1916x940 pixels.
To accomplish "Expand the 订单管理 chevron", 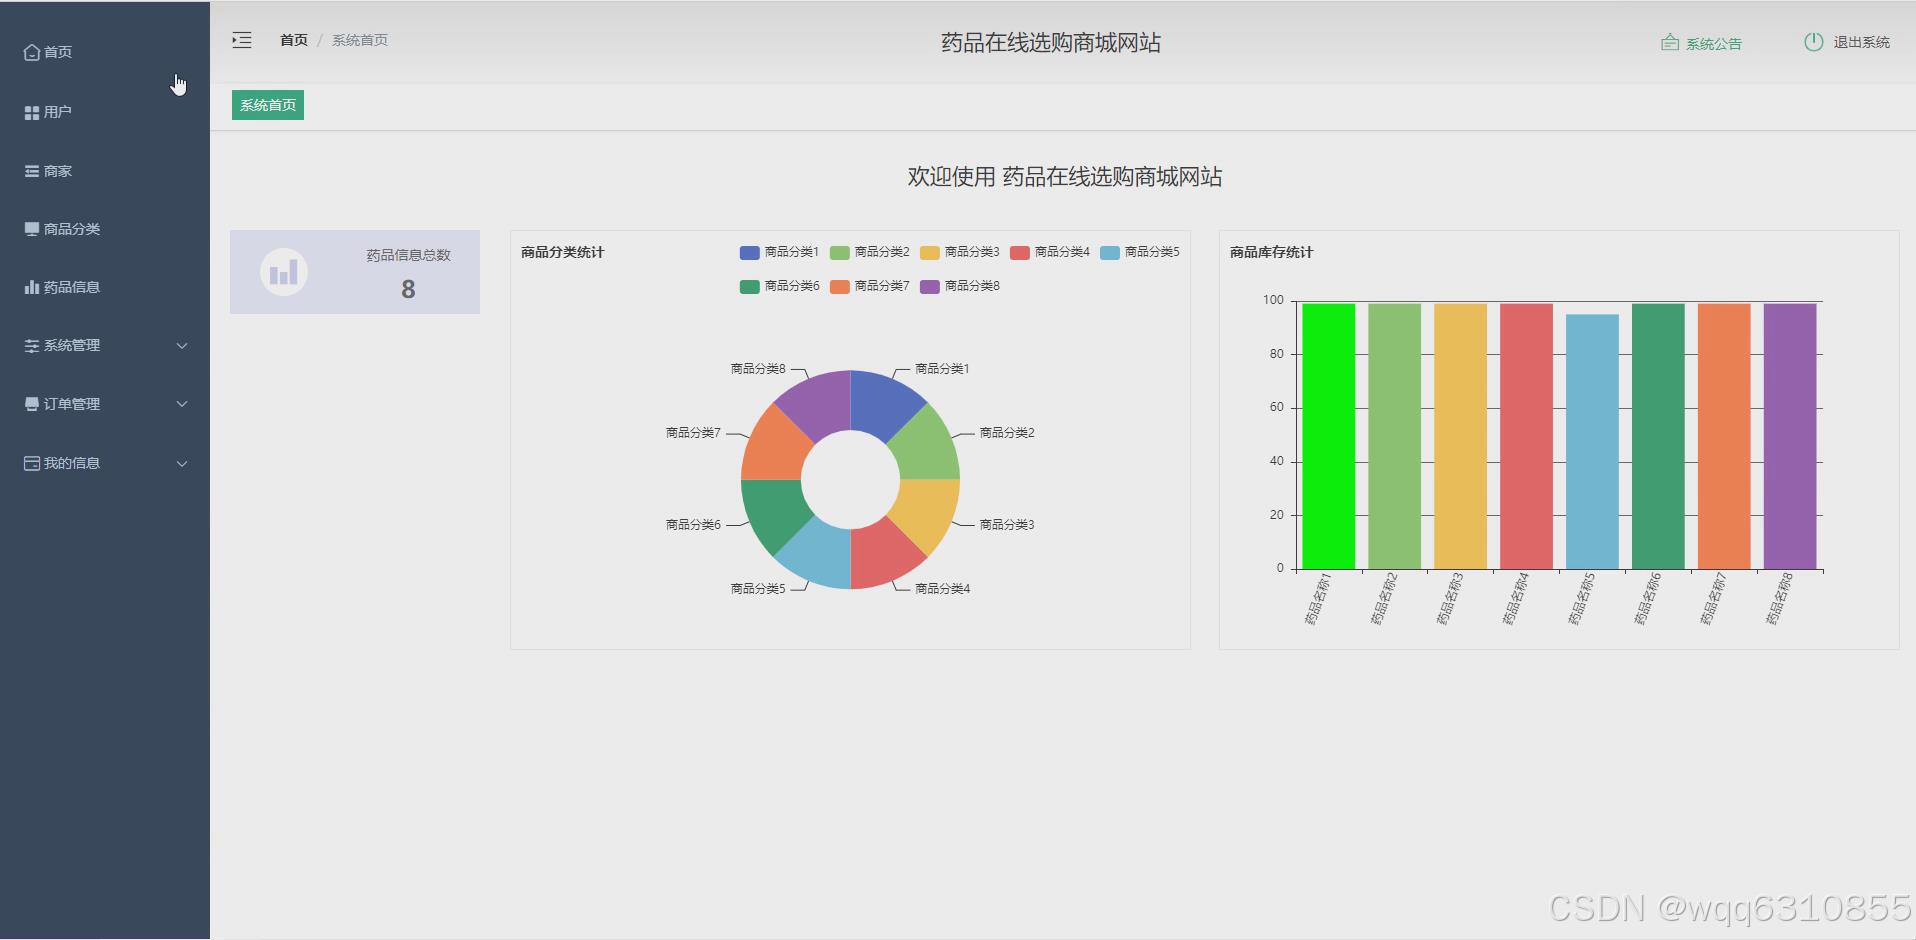I will [x=182, y=404].
